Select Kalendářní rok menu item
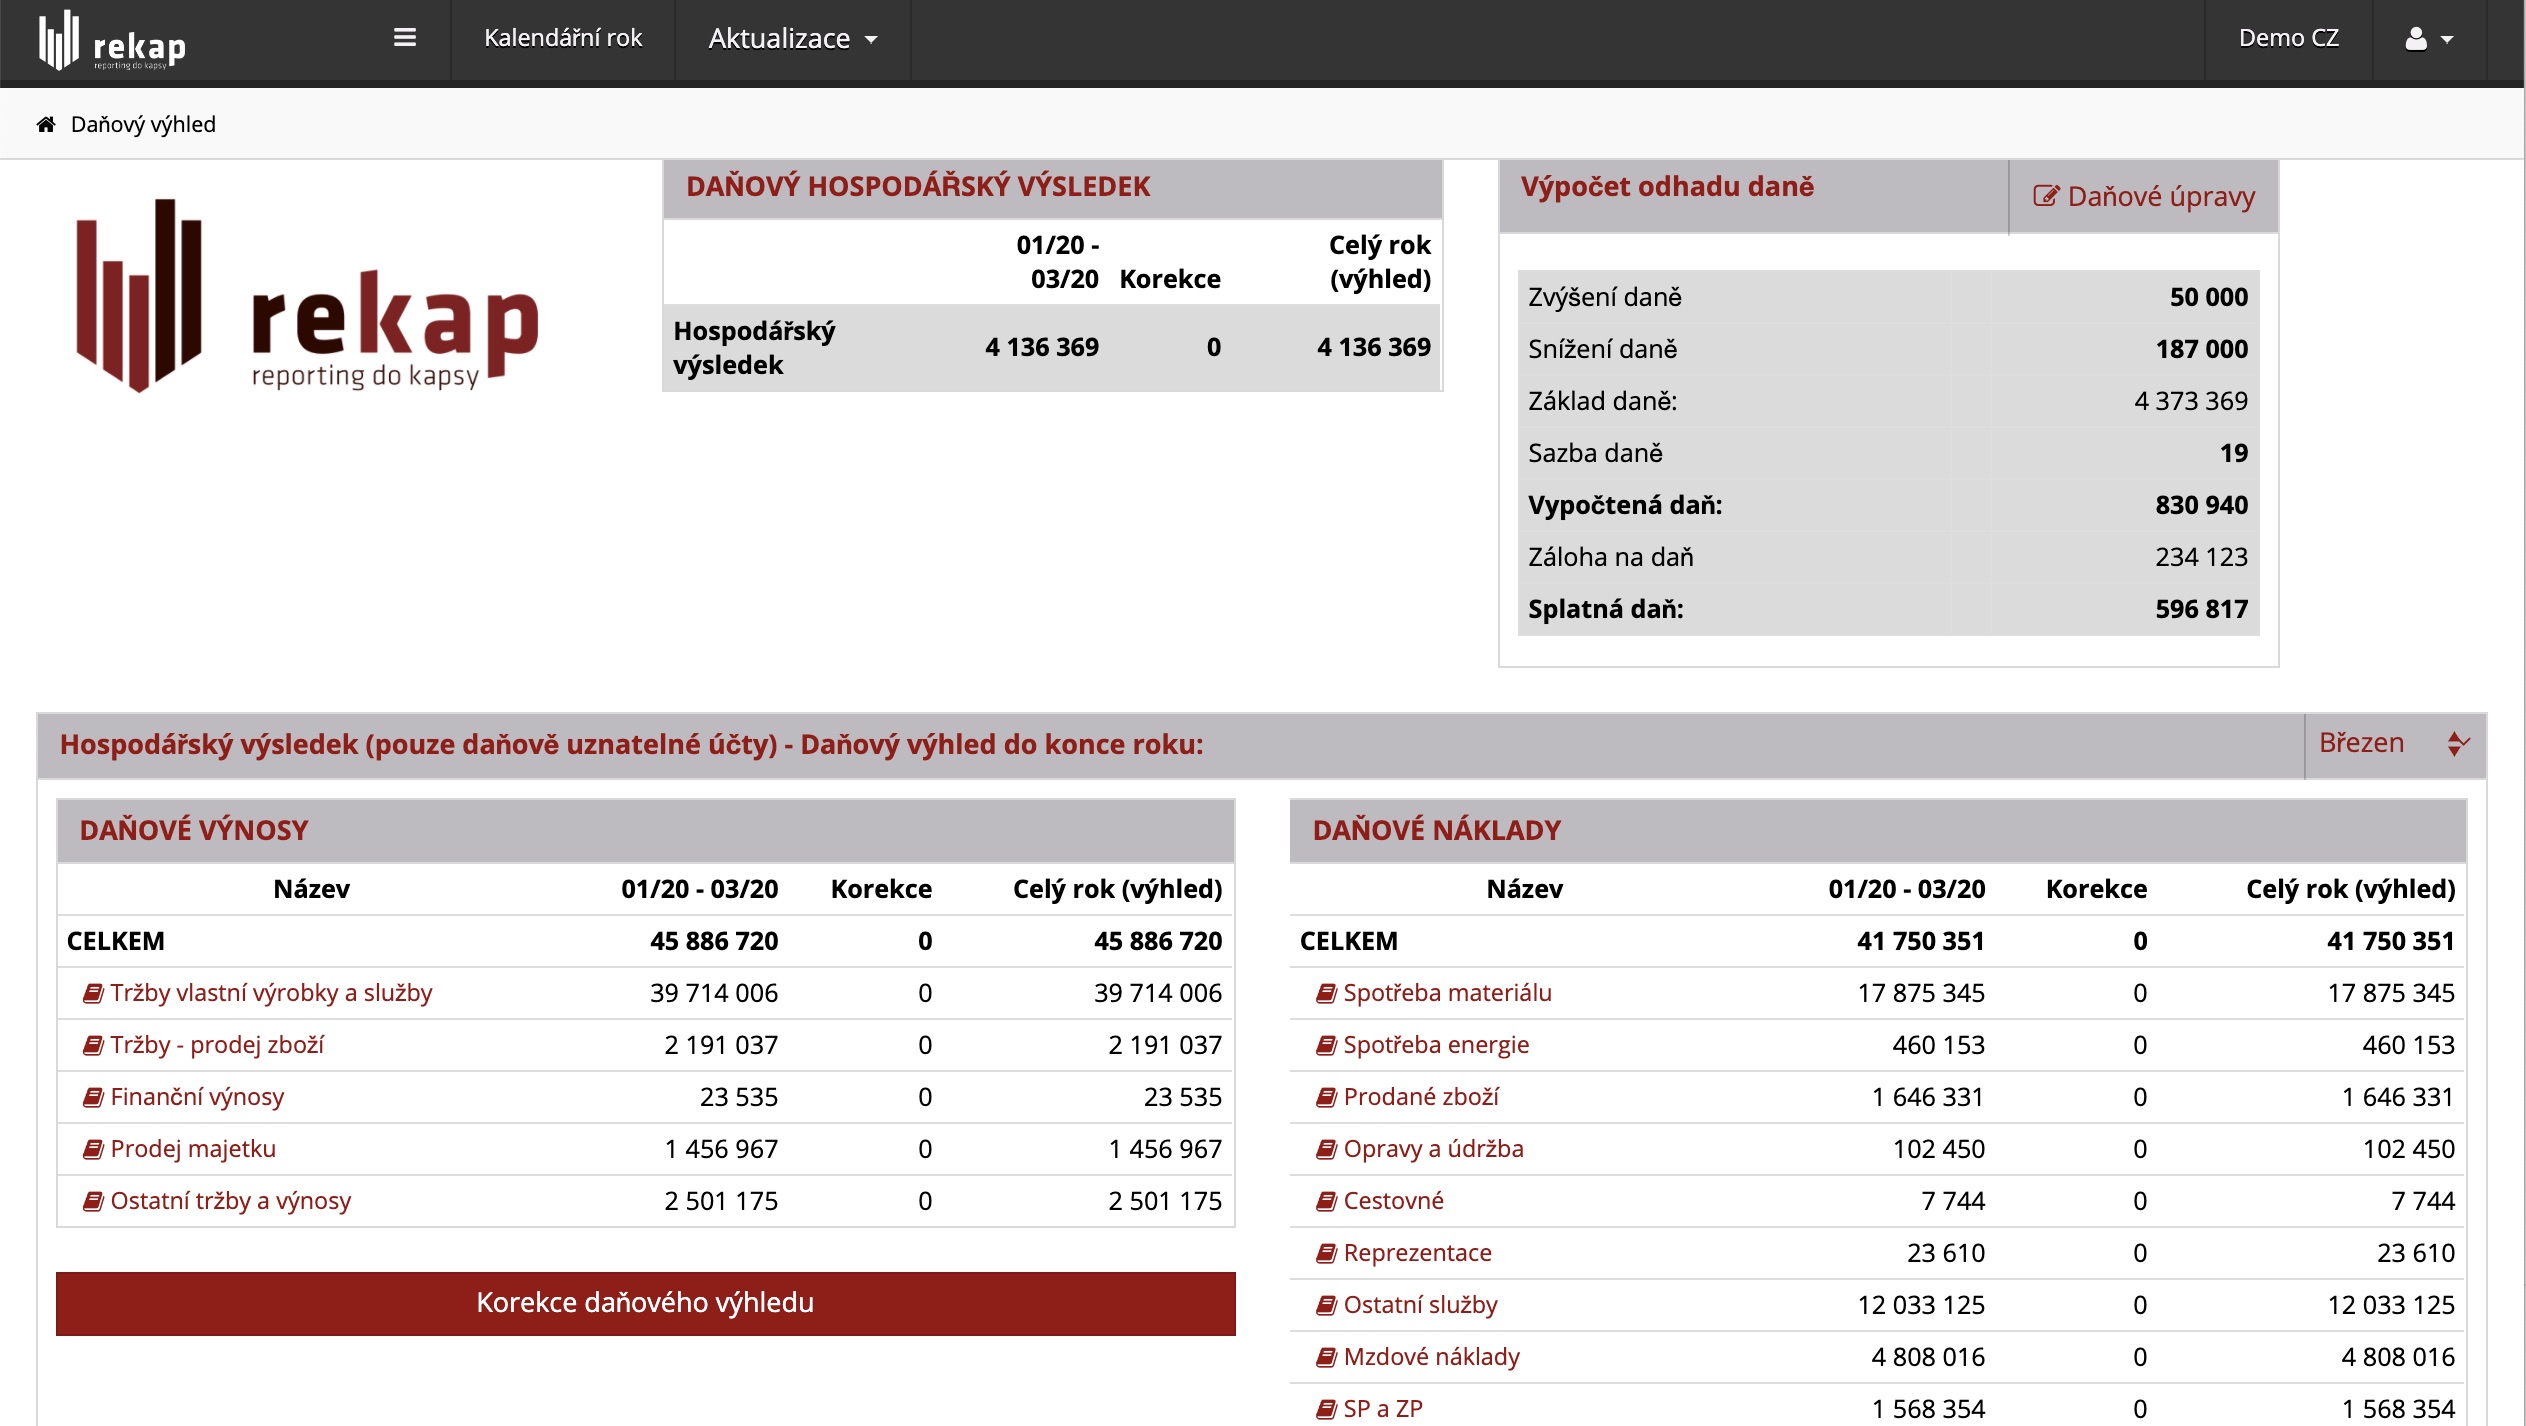Viewport: 2526px width, 1426px height. click(x=562, y=38)
